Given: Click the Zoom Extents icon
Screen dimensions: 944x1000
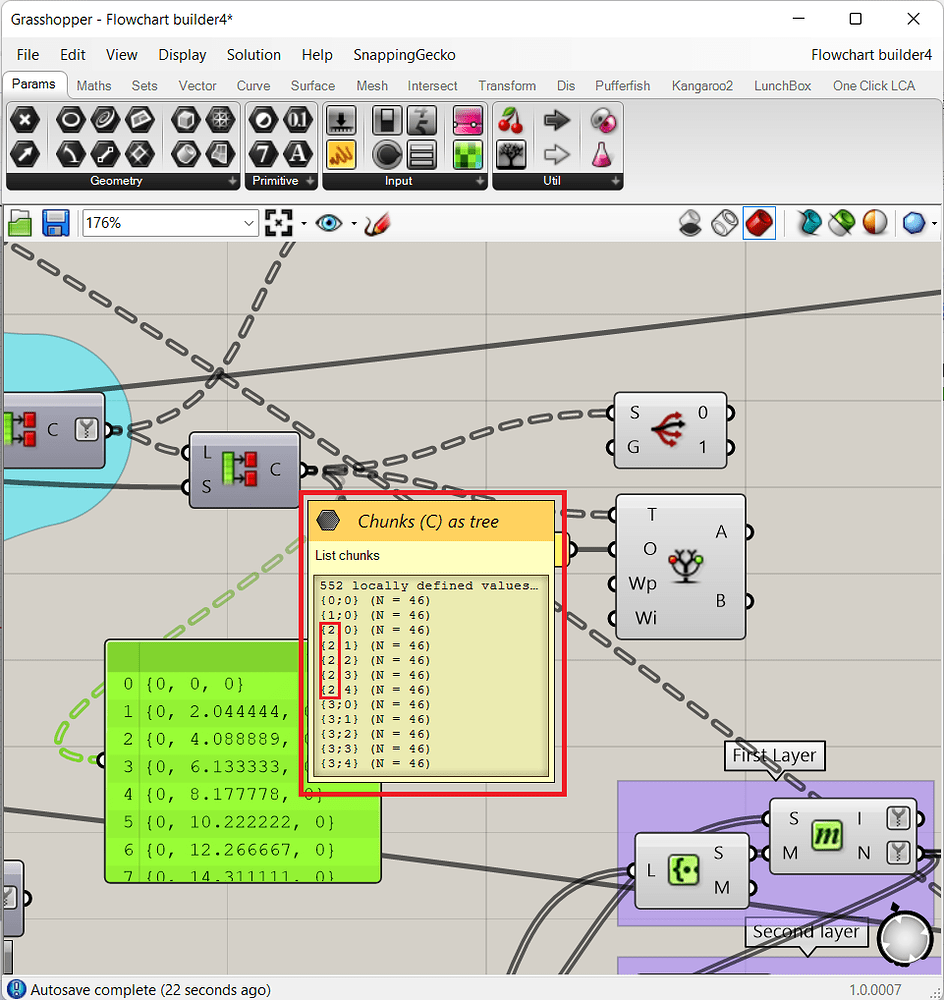Looking at the screenshot, I should point(278,223).
